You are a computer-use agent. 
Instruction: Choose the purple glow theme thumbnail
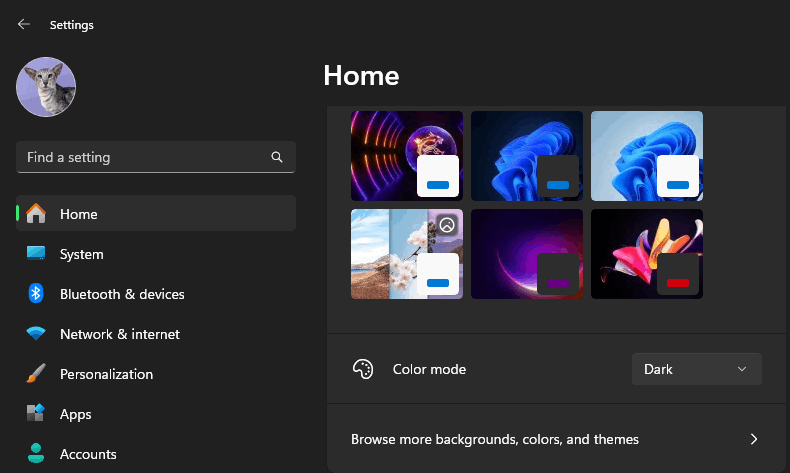point(526,254)
